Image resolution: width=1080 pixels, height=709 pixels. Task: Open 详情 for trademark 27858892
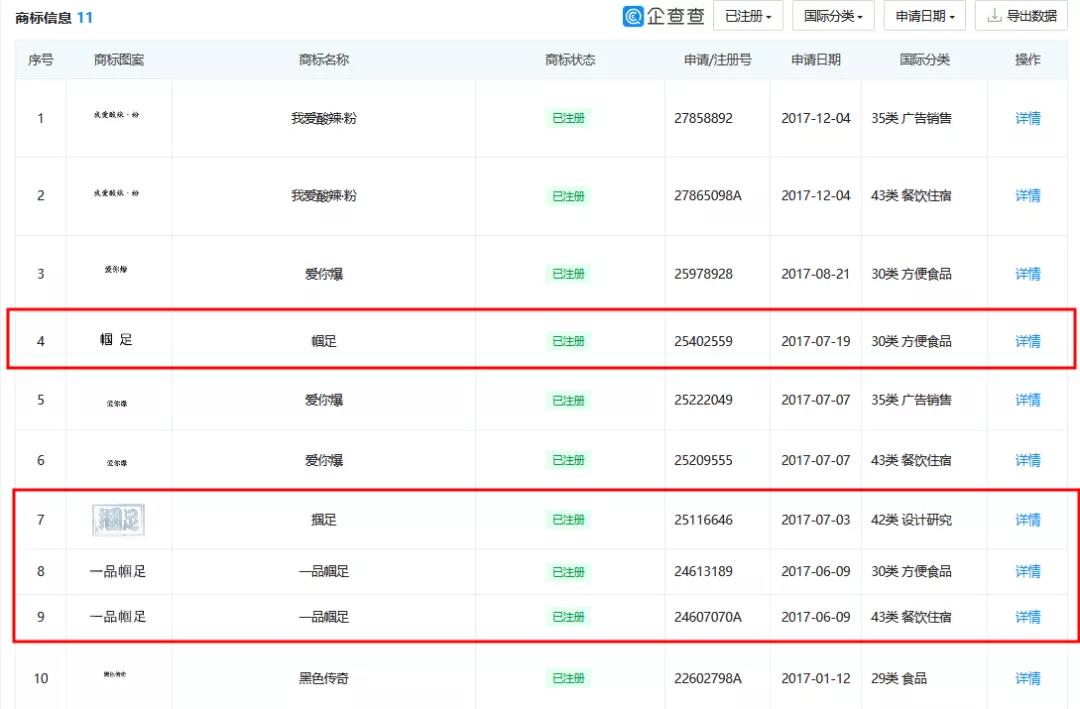(x=1028, y=118)
